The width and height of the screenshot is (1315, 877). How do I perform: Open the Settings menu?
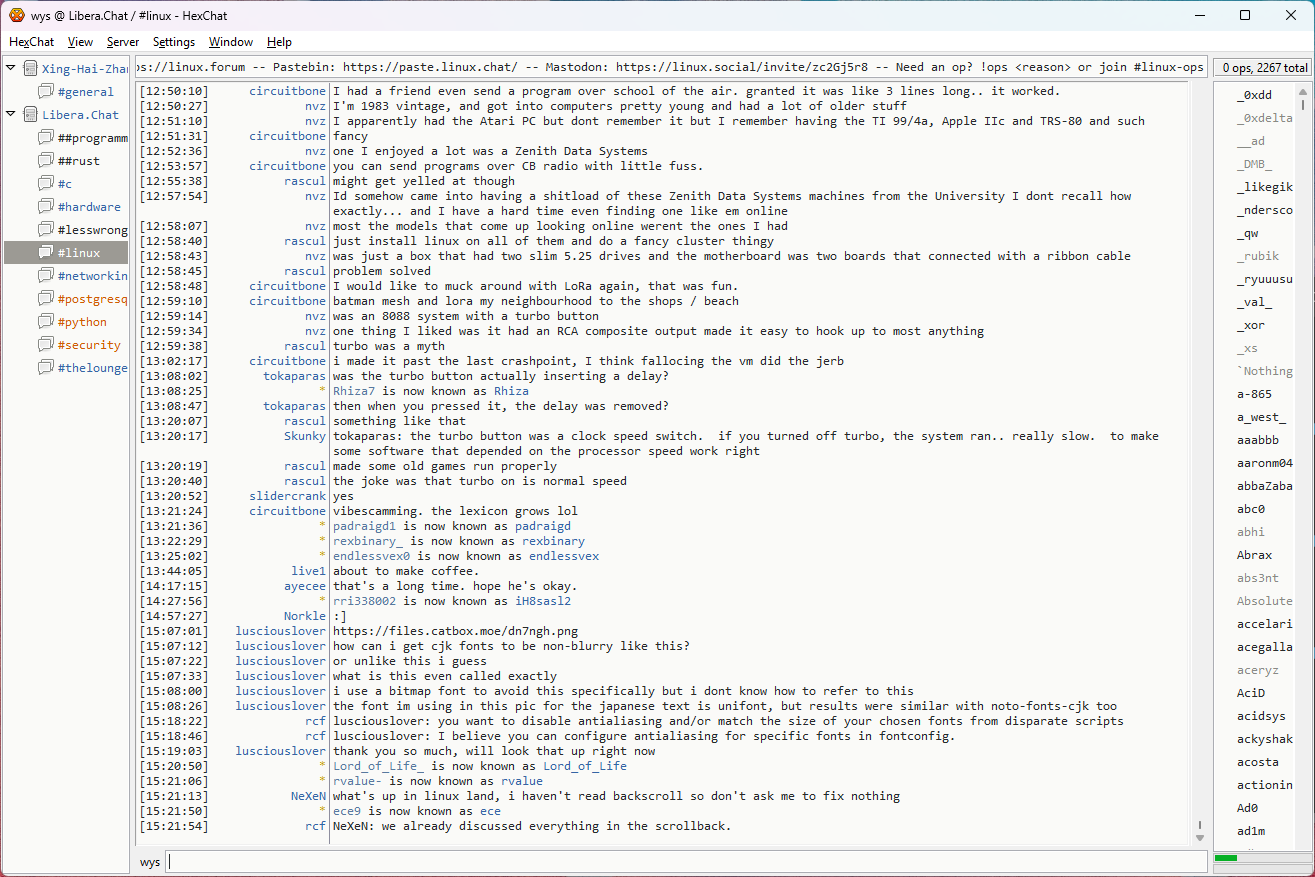[x=173, y=42]
